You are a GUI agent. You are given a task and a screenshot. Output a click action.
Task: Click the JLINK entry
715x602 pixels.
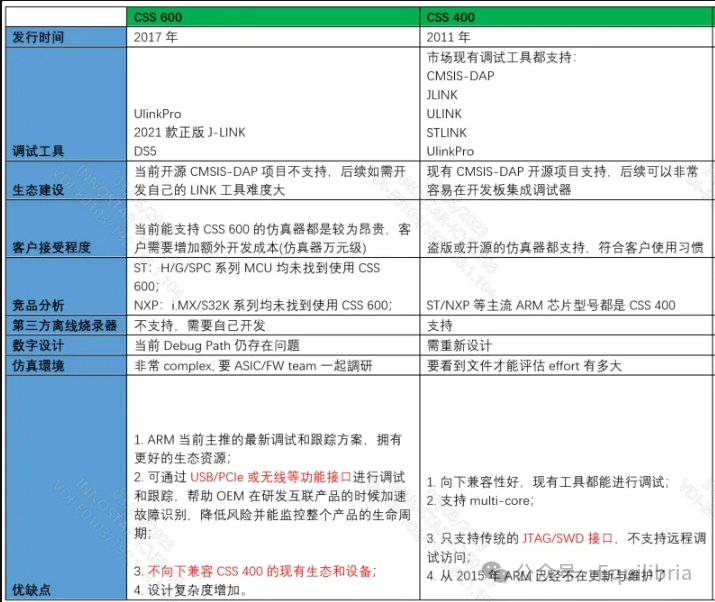442,95
